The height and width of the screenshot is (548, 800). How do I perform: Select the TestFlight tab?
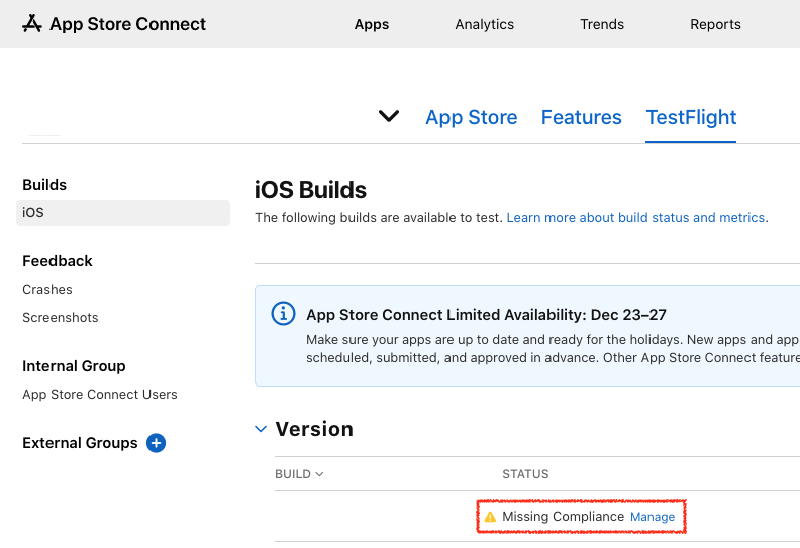691,117
